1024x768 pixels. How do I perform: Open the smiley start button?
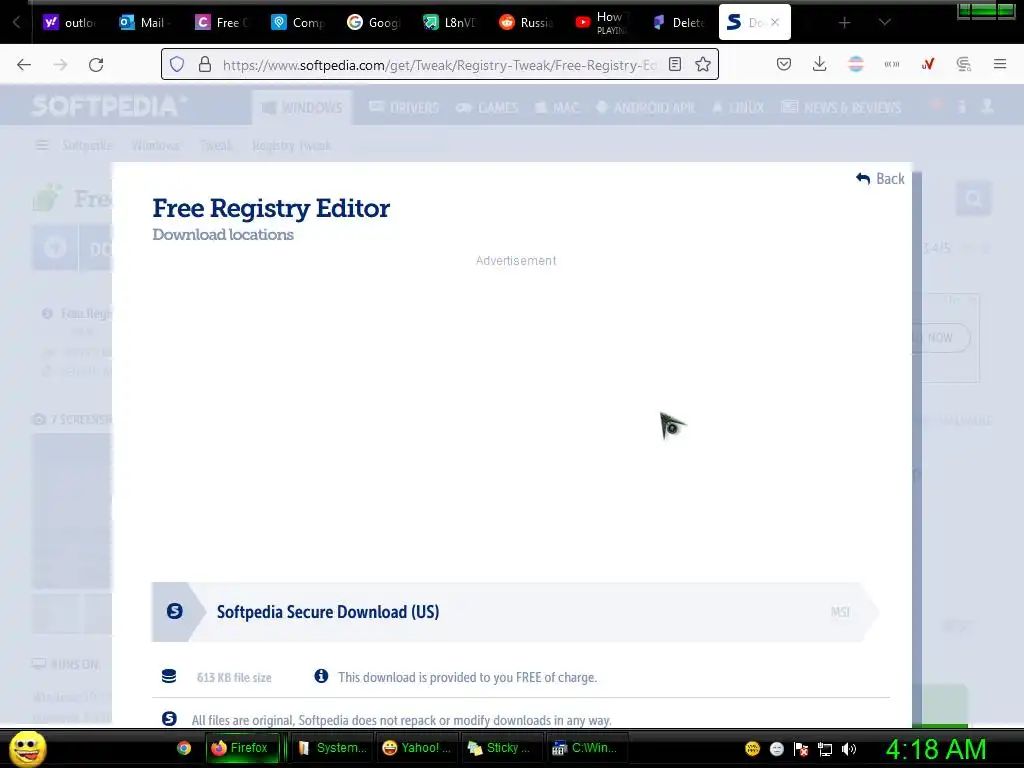pyautogui.click(x=27, y=748)
